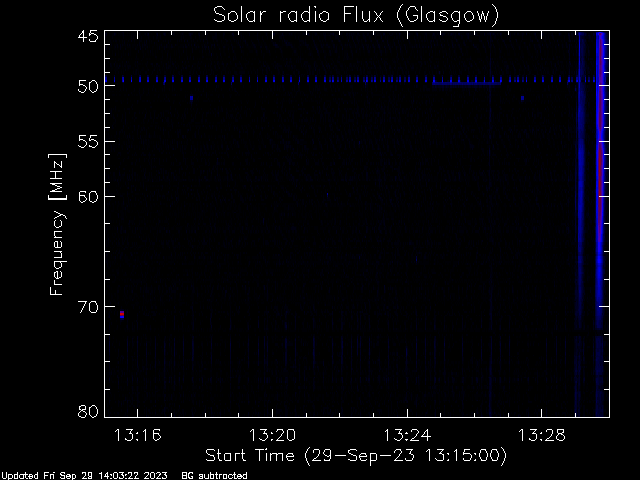Click the '13:24' time tick label

pyautogui.click(x=407, y=435)
